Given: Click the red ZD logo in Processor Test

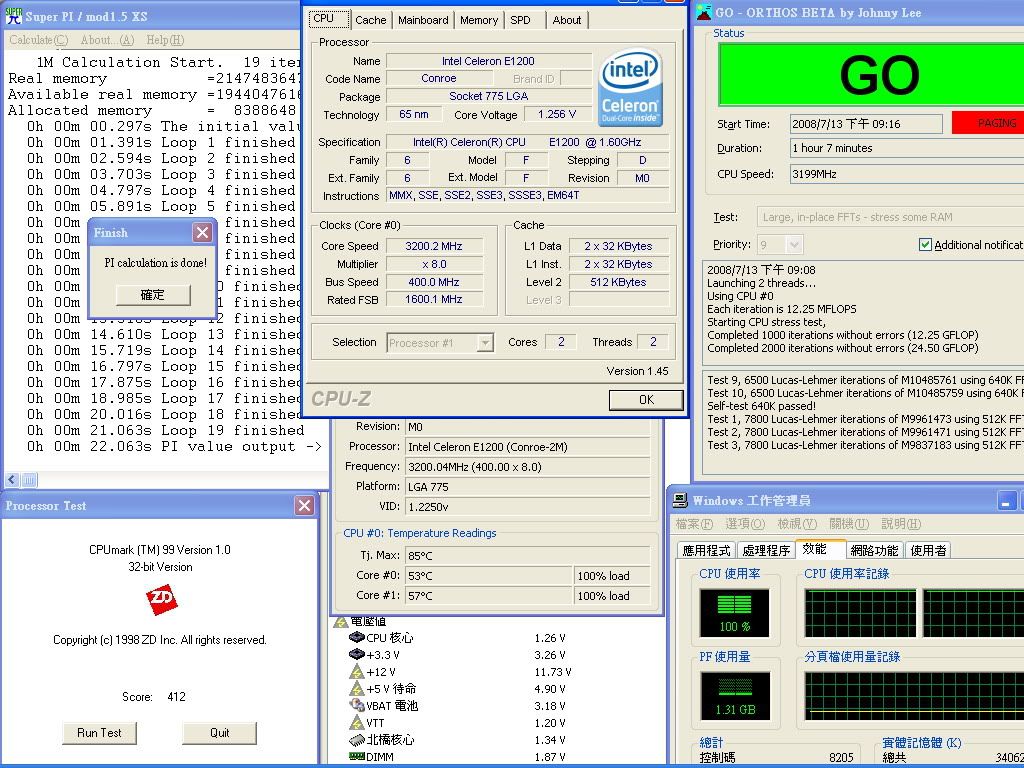Looking at the screenshot, I should point(161,600).
